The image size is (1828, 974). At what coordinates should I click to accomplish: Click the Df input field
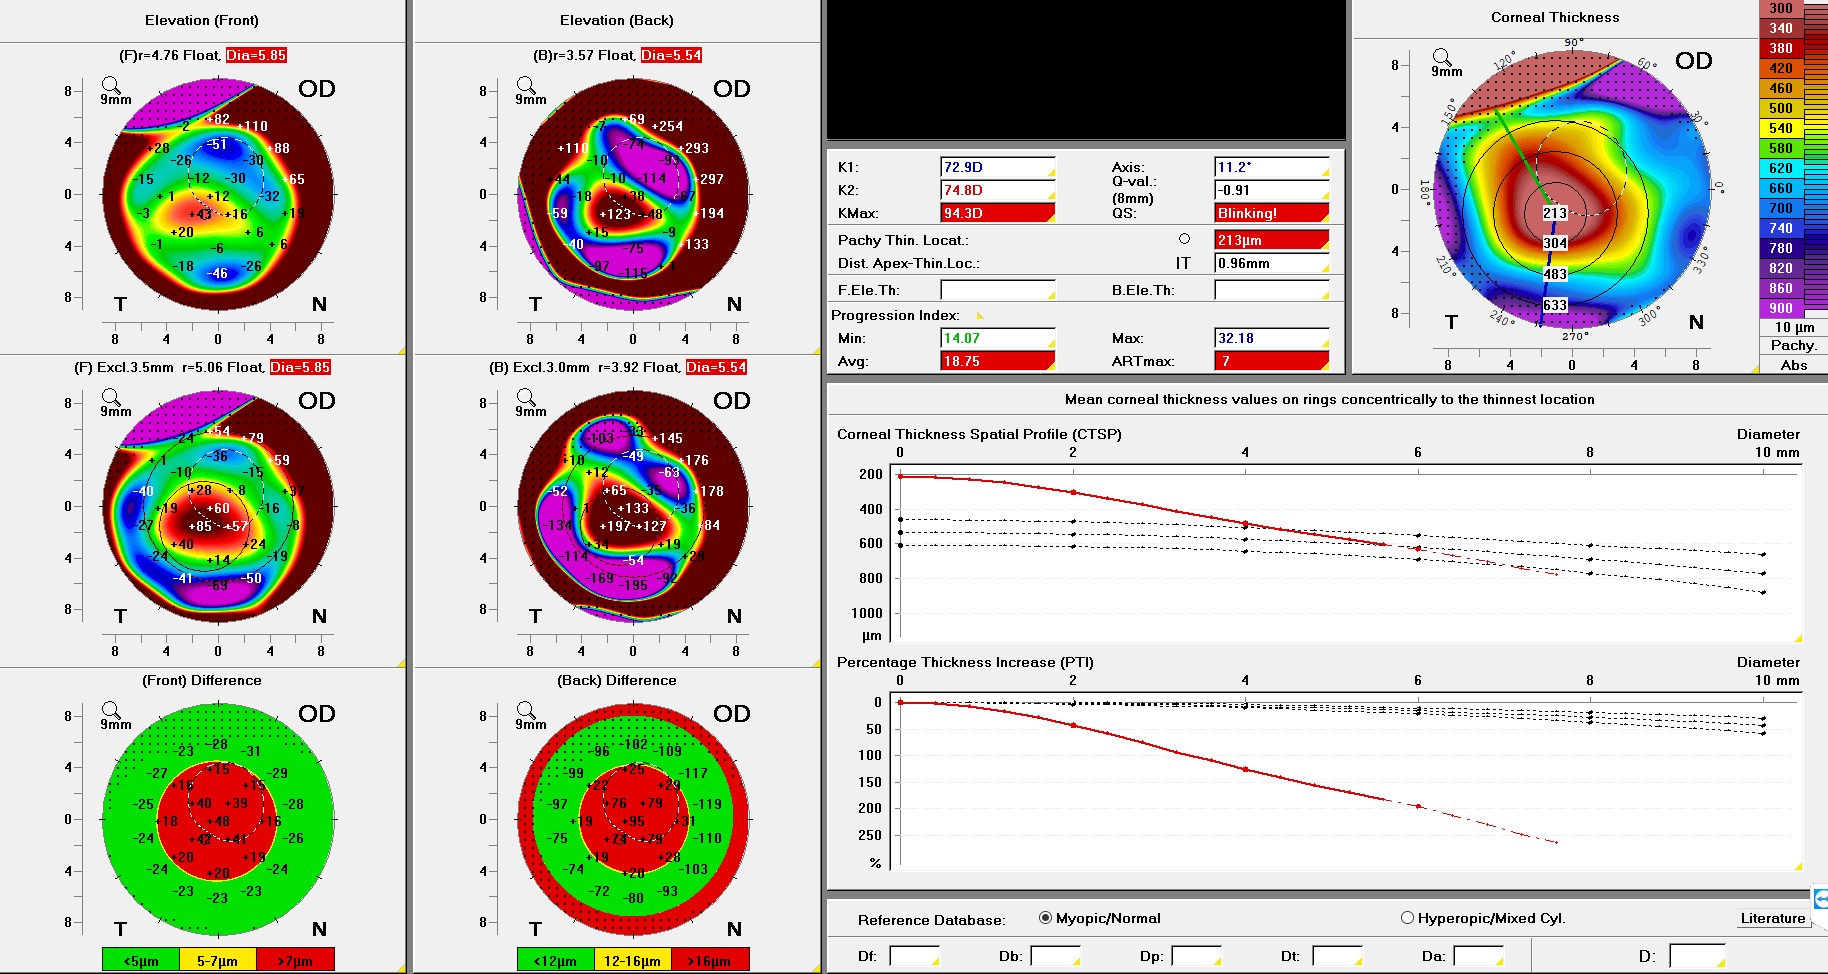(914, 956)
